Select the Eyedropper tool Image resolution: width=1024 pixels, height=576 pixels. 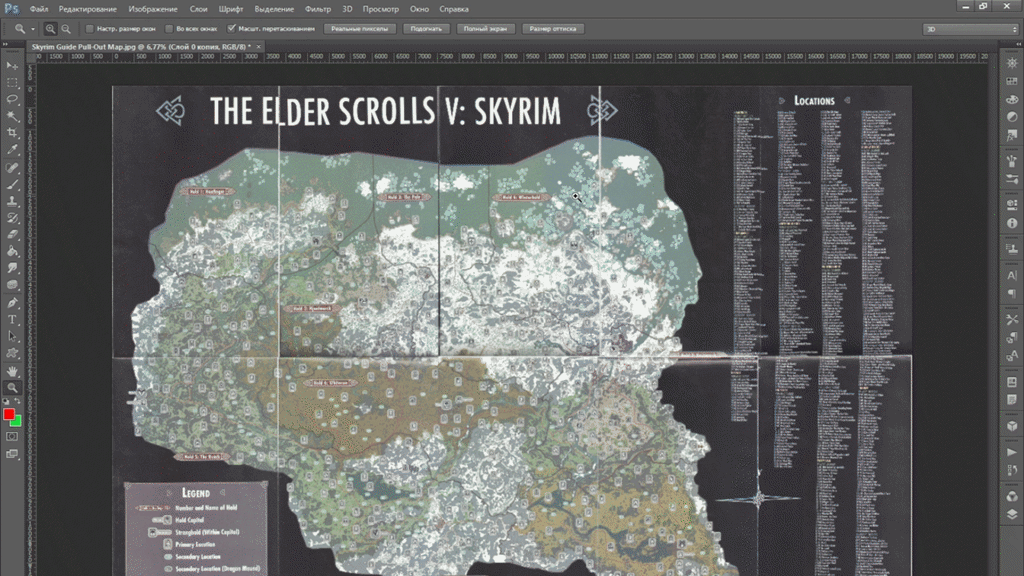(x=12, y=150)
